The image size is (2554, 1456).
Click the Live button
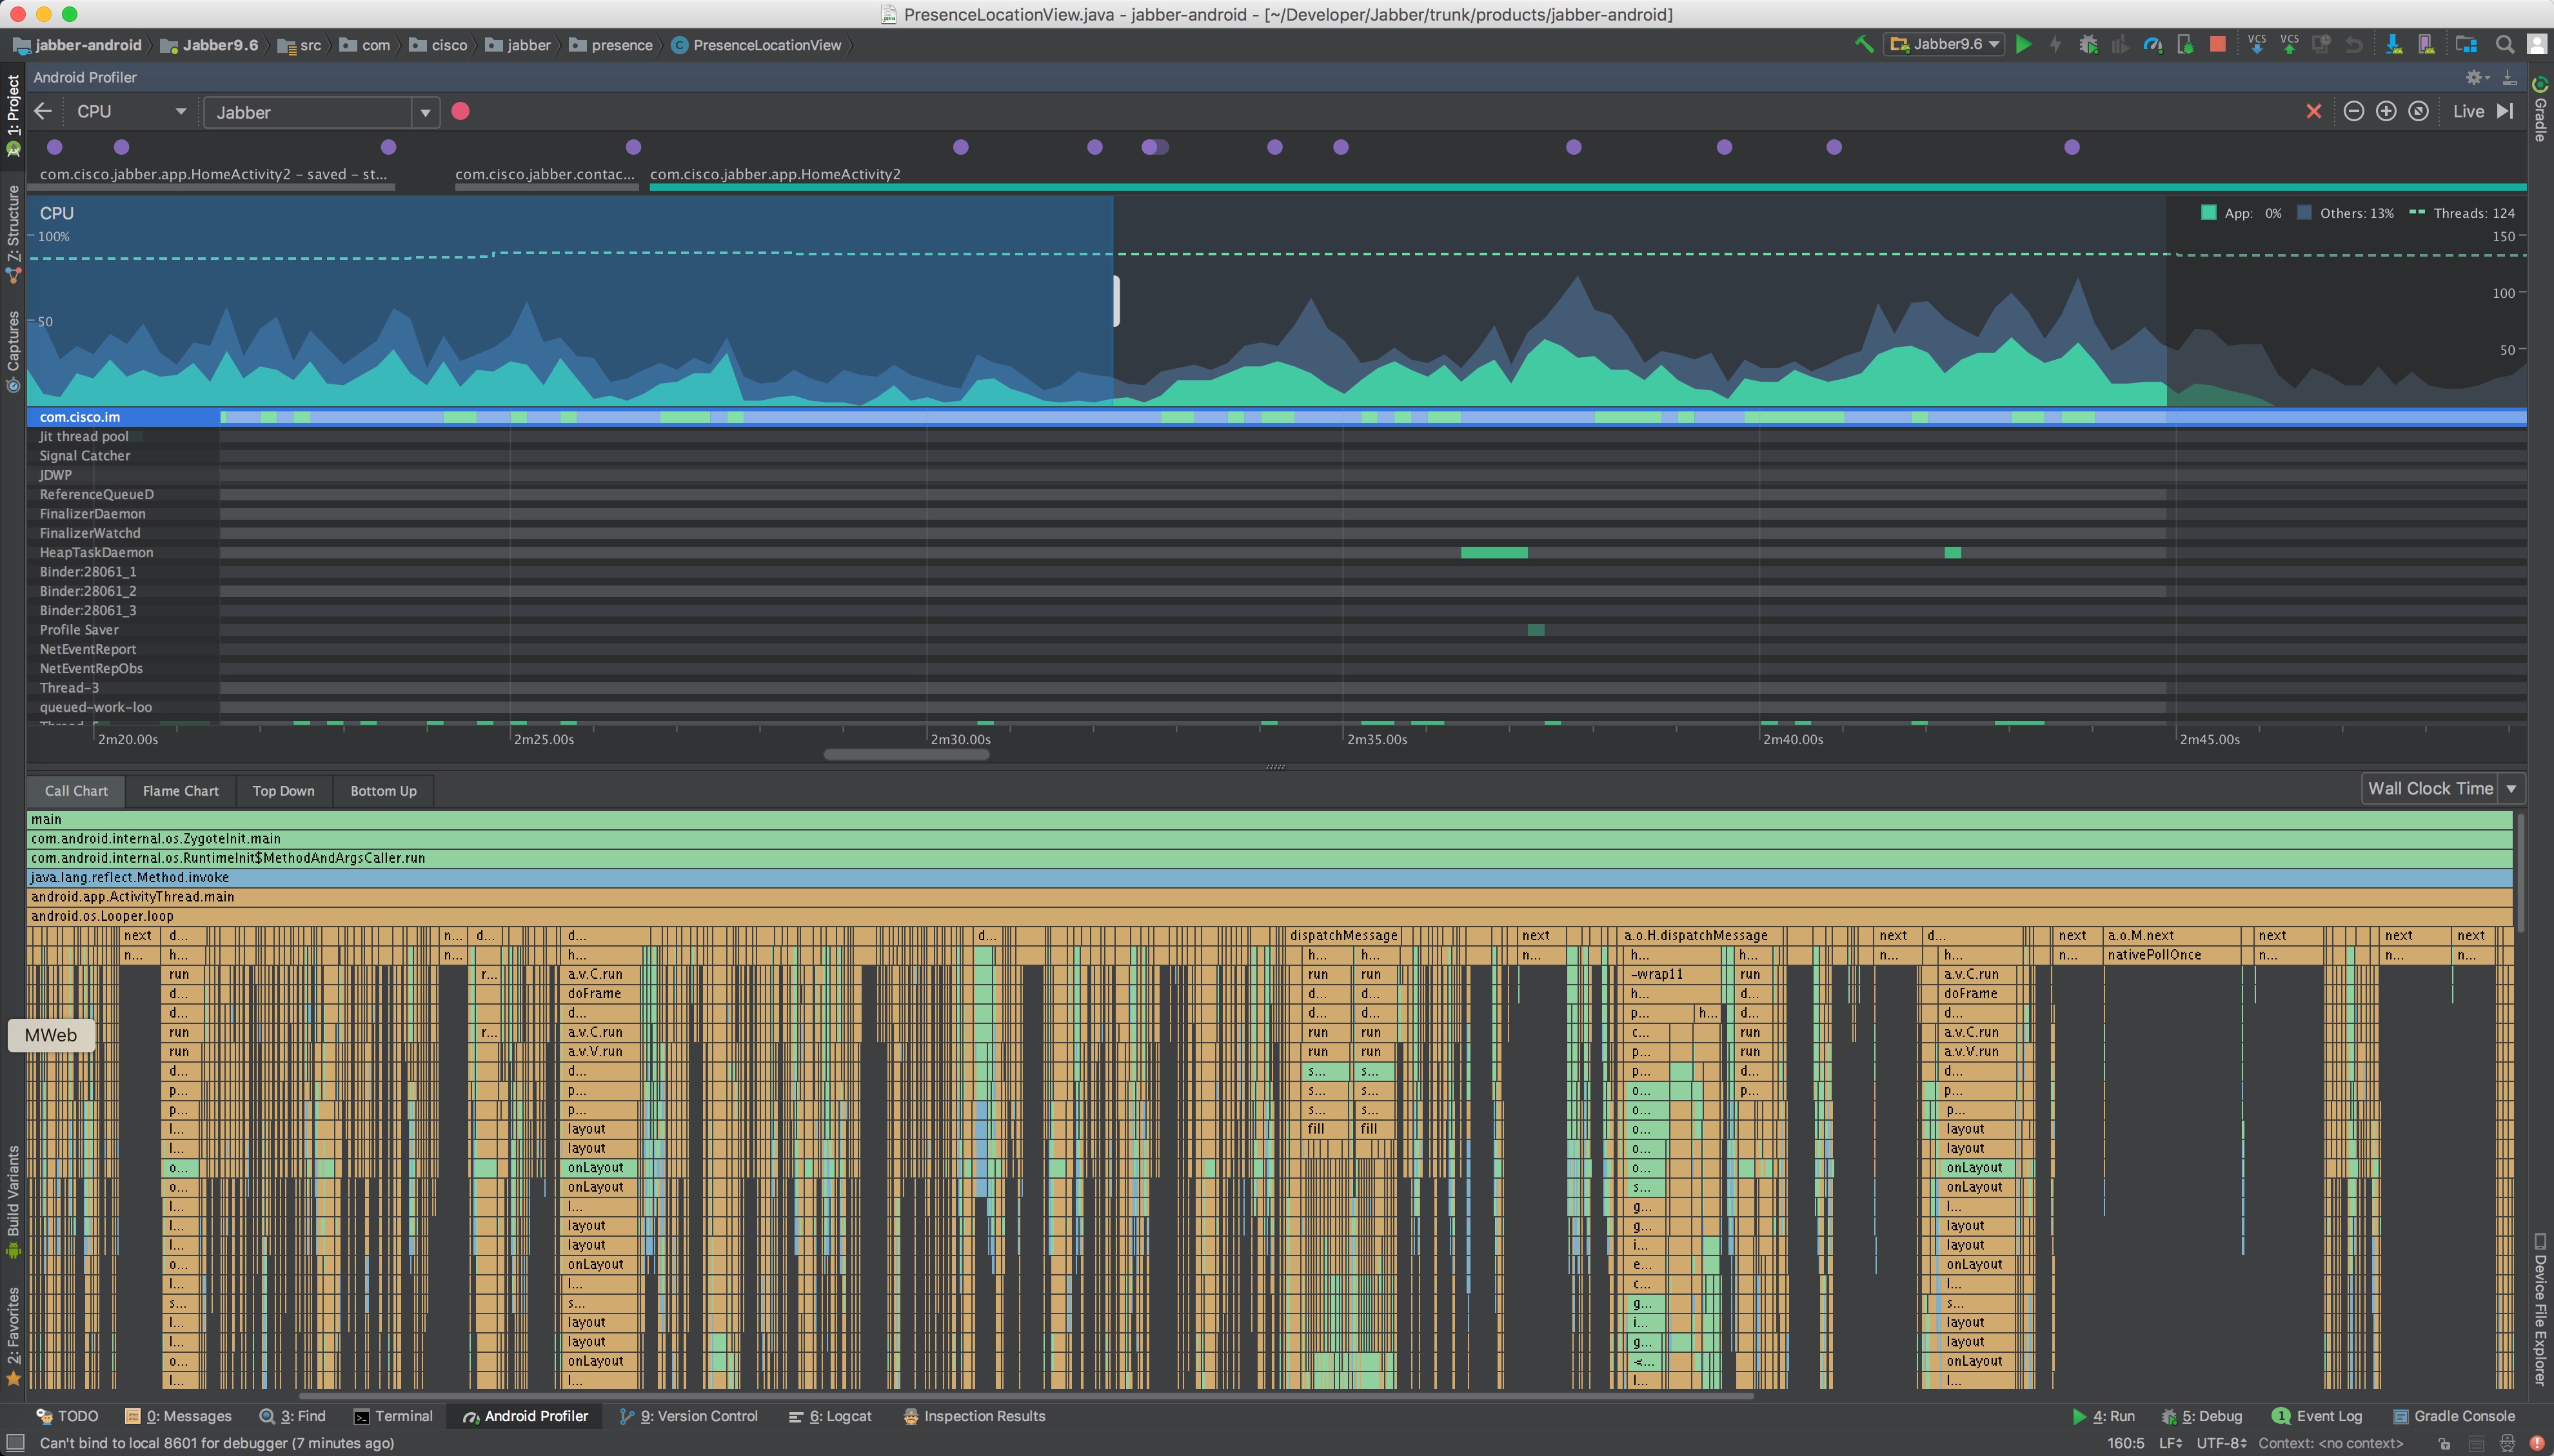[2468, 111]
